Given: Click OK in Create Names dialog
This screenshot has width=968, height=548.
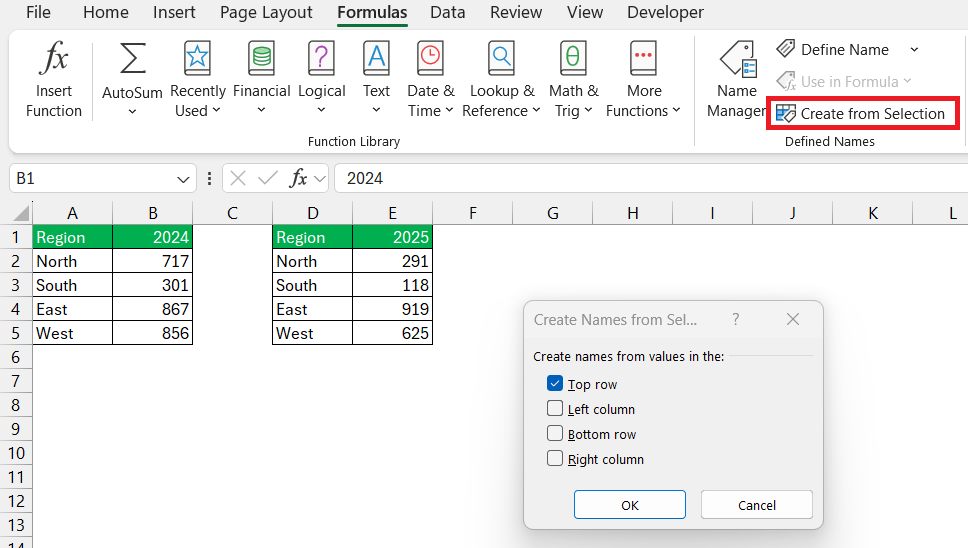Looking at the screenshot, I should [630, 505].
